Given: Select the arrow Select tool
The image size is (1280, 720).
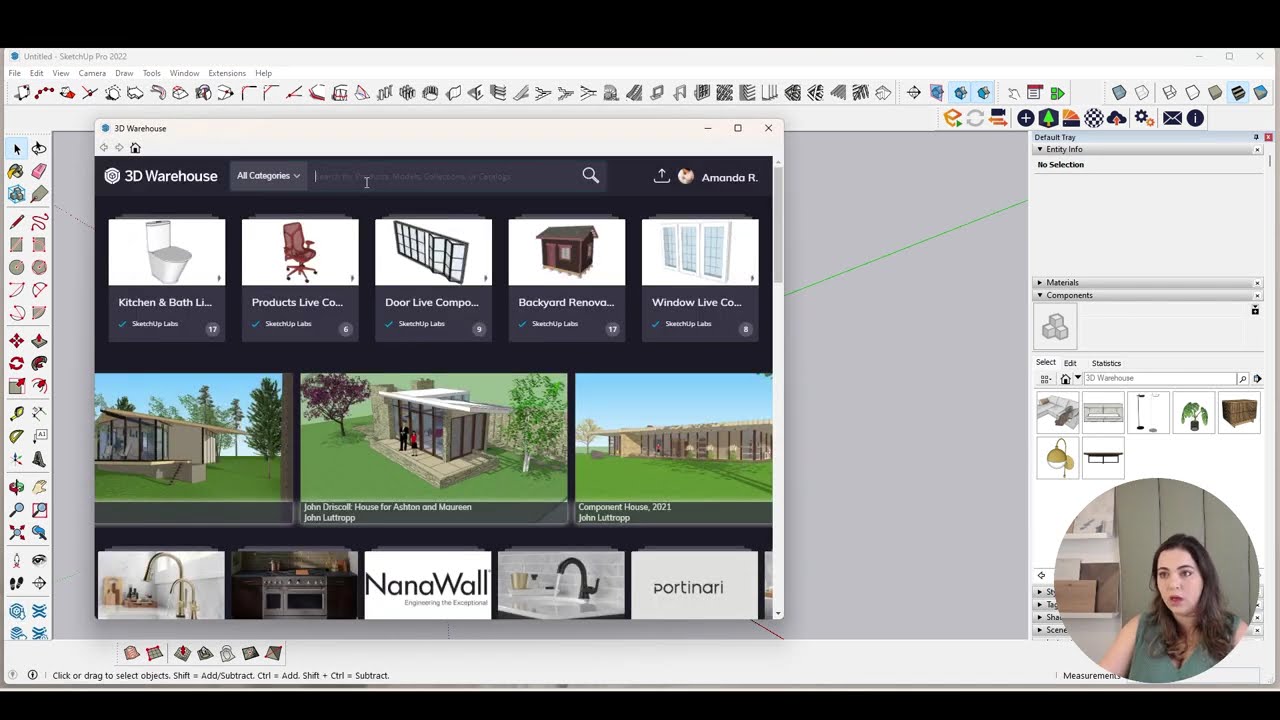Looking at the screenshot, I should [17, 148].
